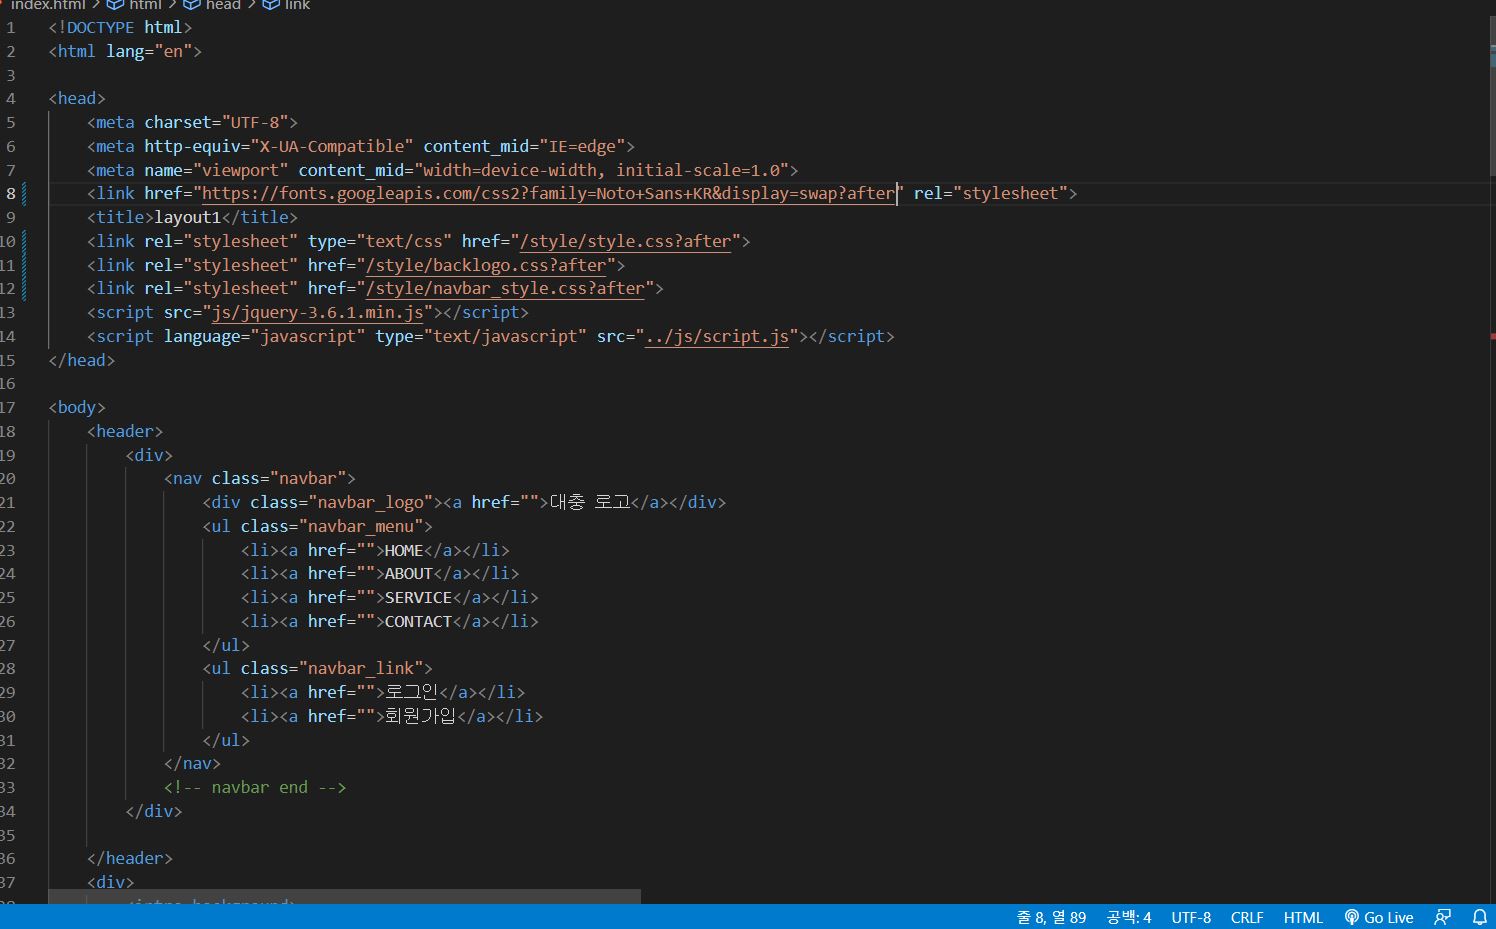Follow the /style/style.css?after path
This screenshot has height=929, width=1496.
pyautogui.click(x=625, y=241)
